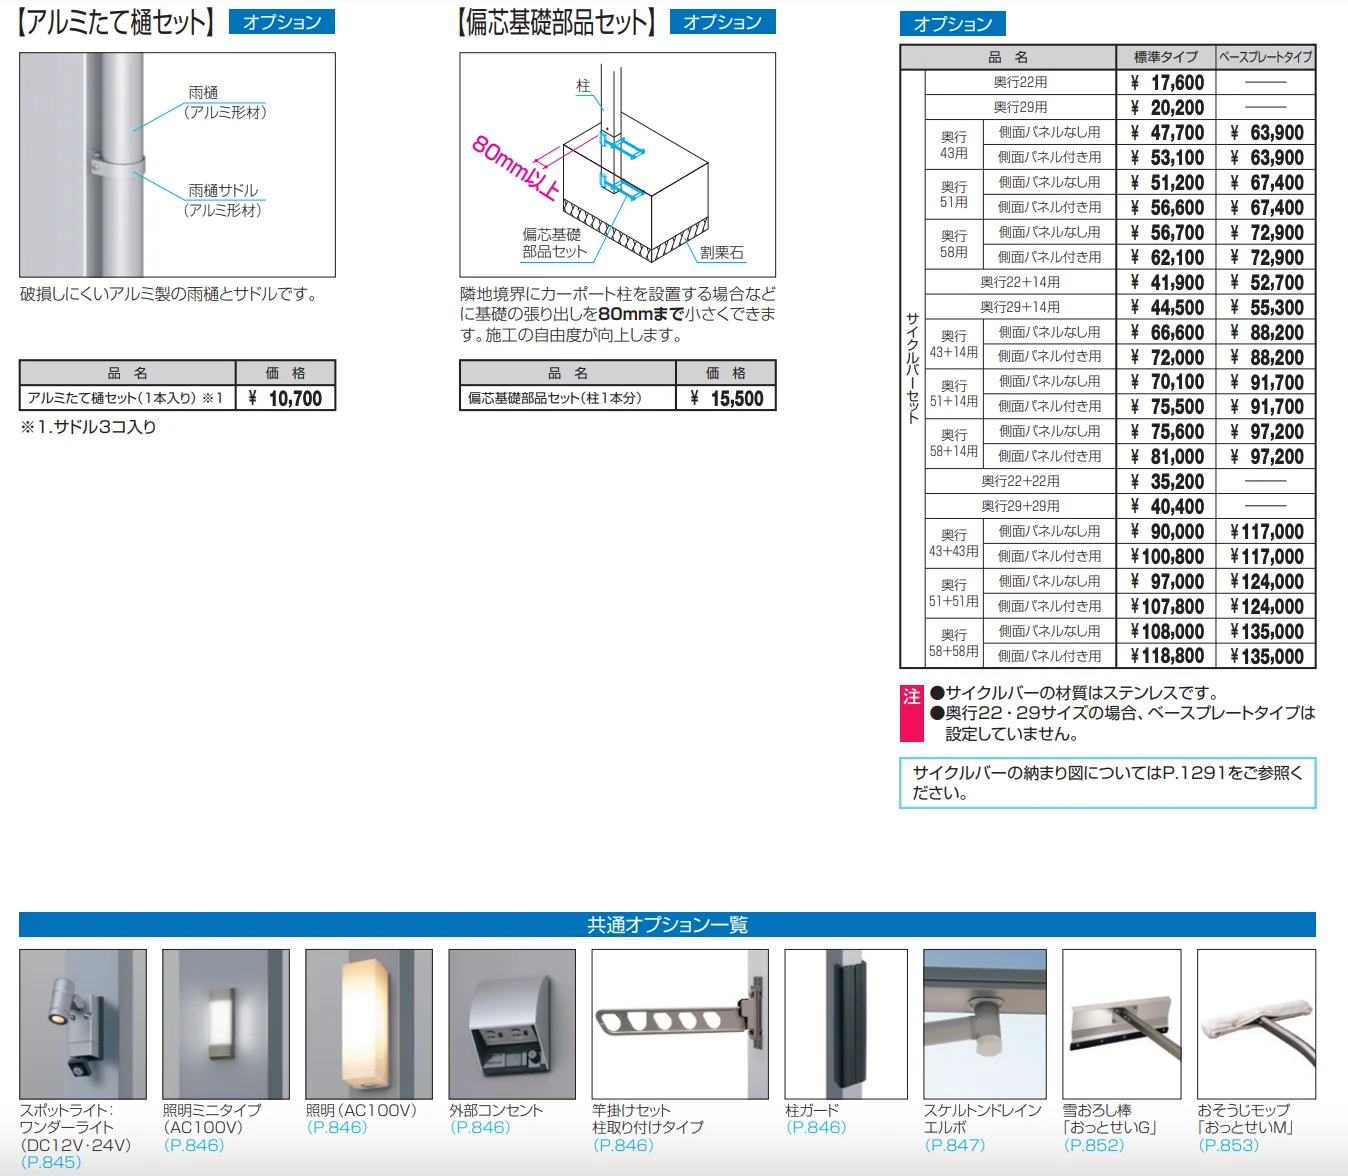Select the ¥17,600 price cell
1348x1176 pixels.
(1166, 82)
